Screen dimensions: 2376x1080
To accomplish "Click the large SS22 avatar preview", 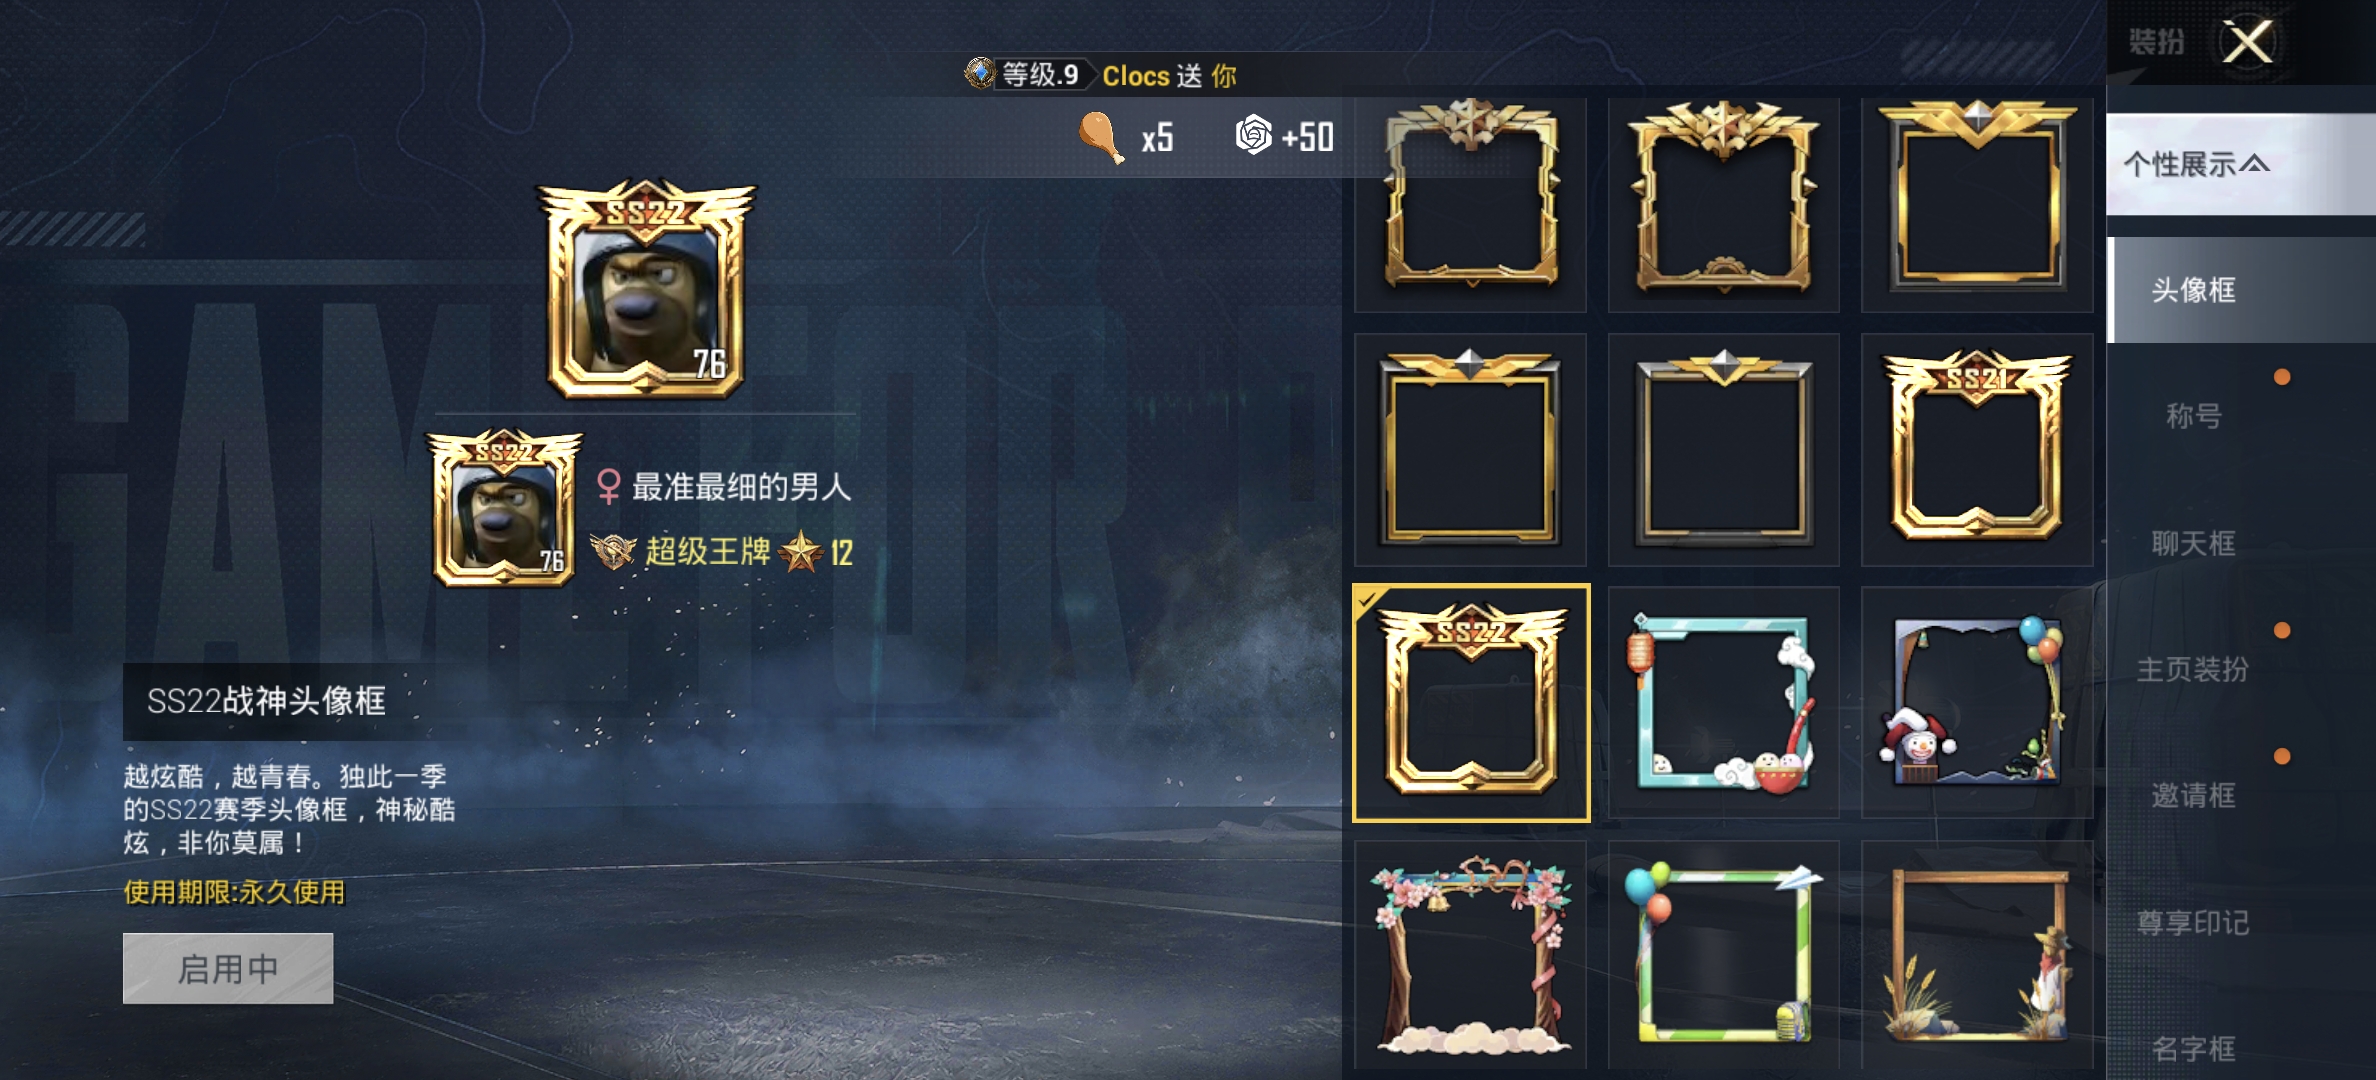I will point(646,290).
